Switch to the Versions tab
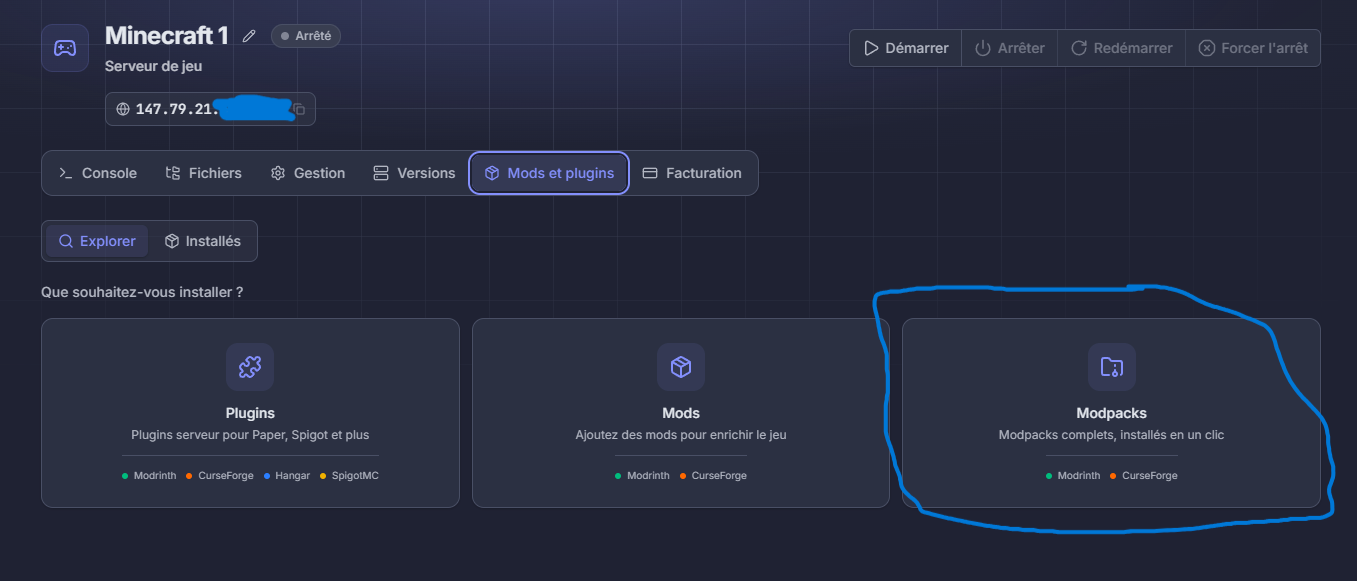The image size is (1357, 581). tap(414, 173)
